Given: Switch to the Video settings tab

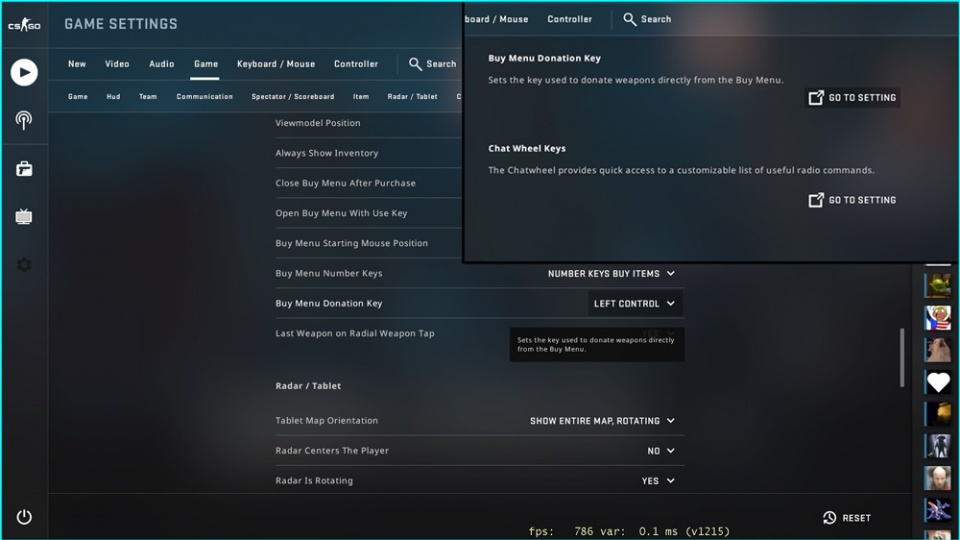Looking at the screenshot, I should click(117, 64).
